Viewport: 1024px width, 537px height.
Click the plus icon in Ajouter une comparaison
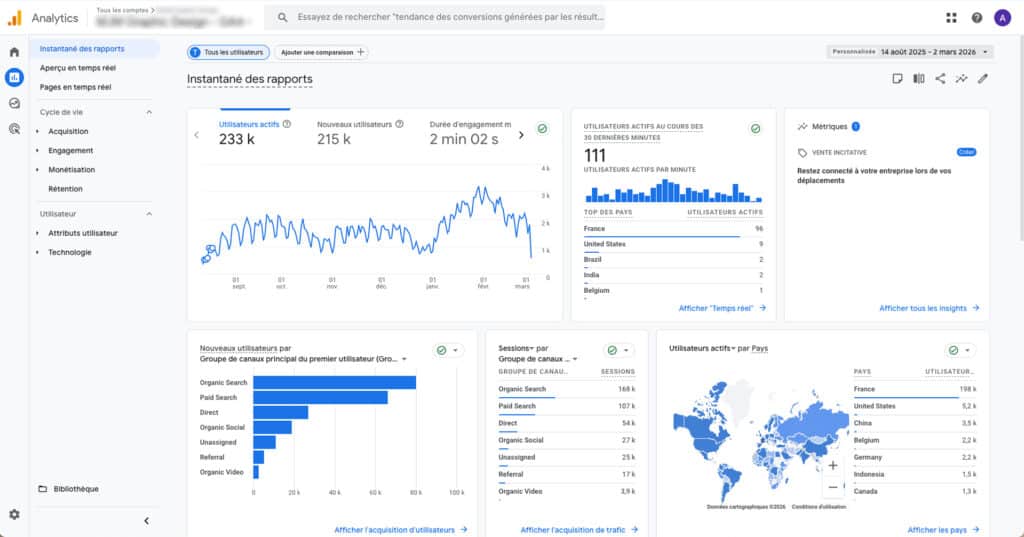(360, 52)
